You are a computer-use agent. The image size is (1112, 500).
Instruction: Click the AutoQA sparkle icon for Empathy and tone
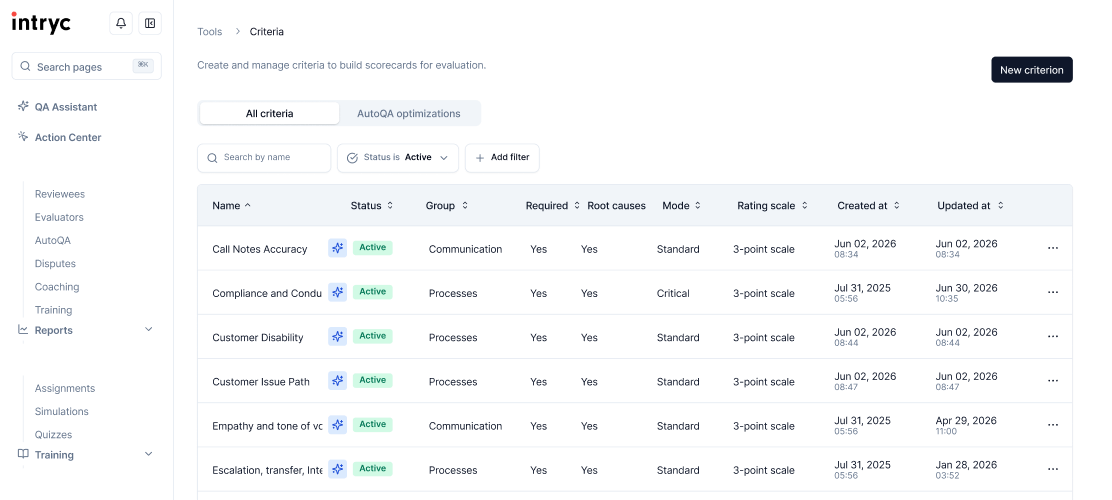pyautogui.click(x=338, y=424)
